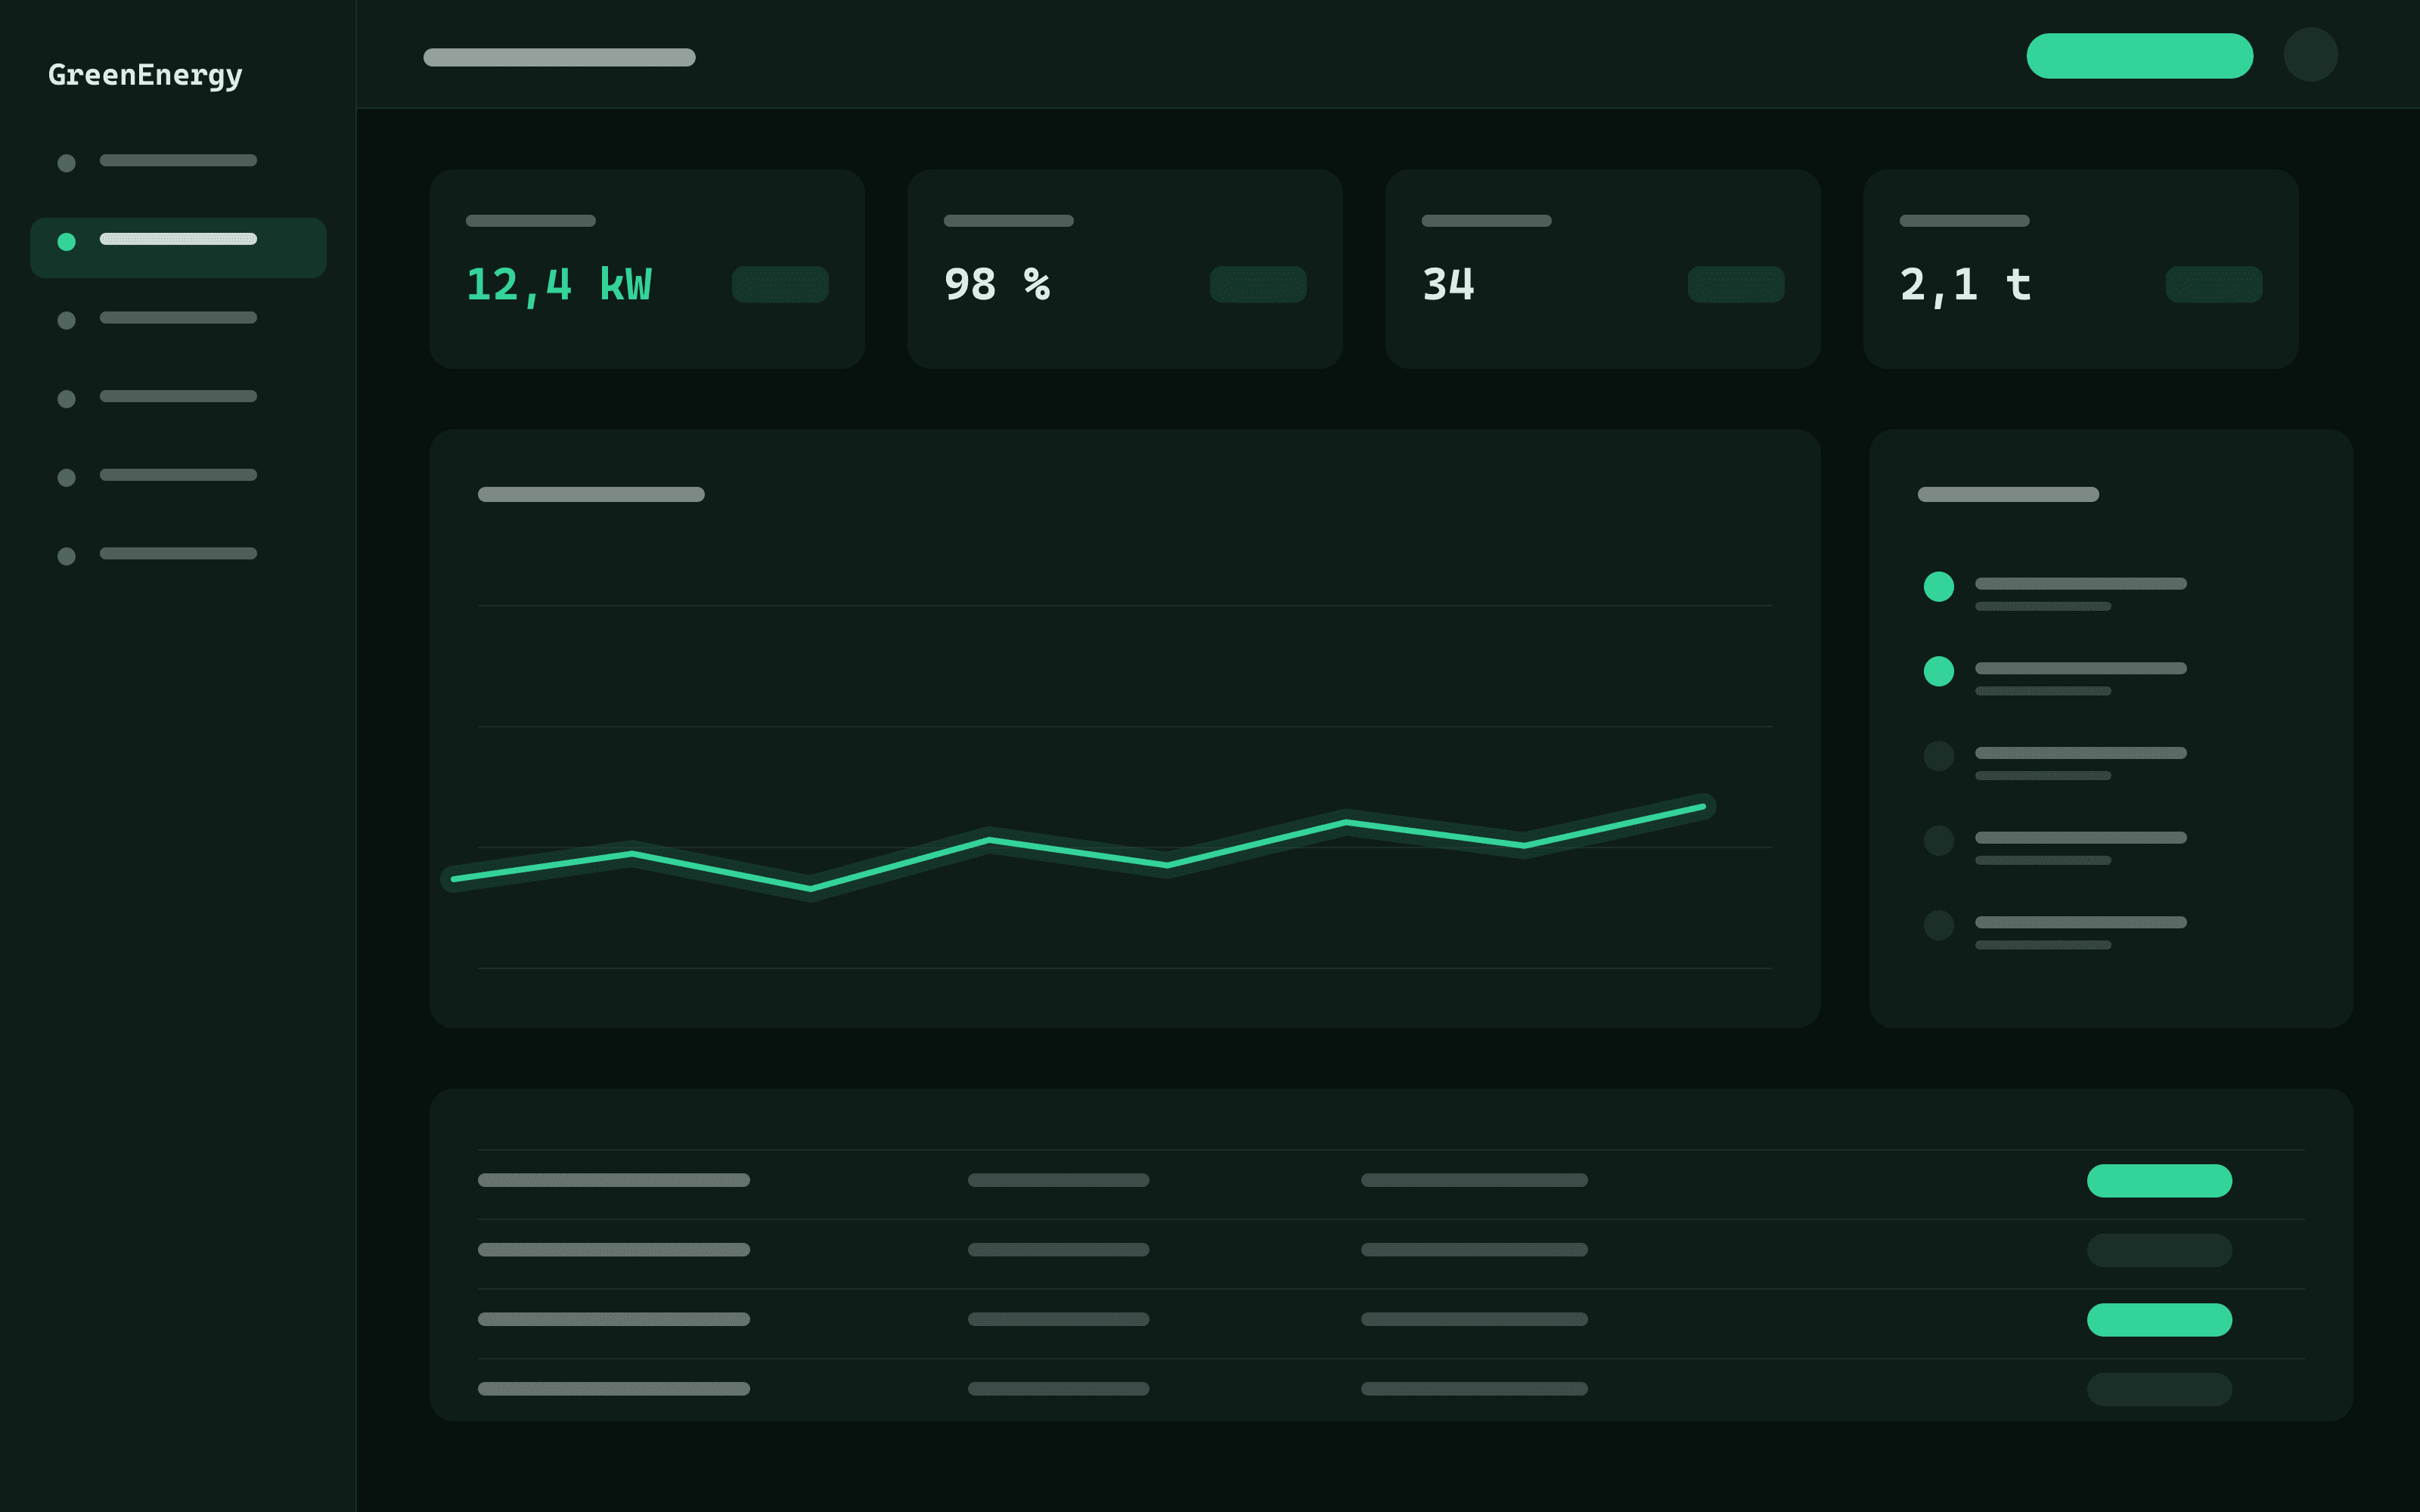Viewport: 2420px width, 1512px height.
Task: Click the badge beside the 34 value
Action: [x=1736, y=284]
